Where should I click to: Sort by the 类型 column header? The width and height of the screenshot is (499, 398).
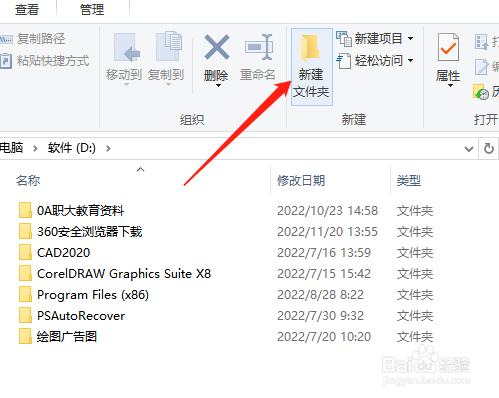[409, 181]
